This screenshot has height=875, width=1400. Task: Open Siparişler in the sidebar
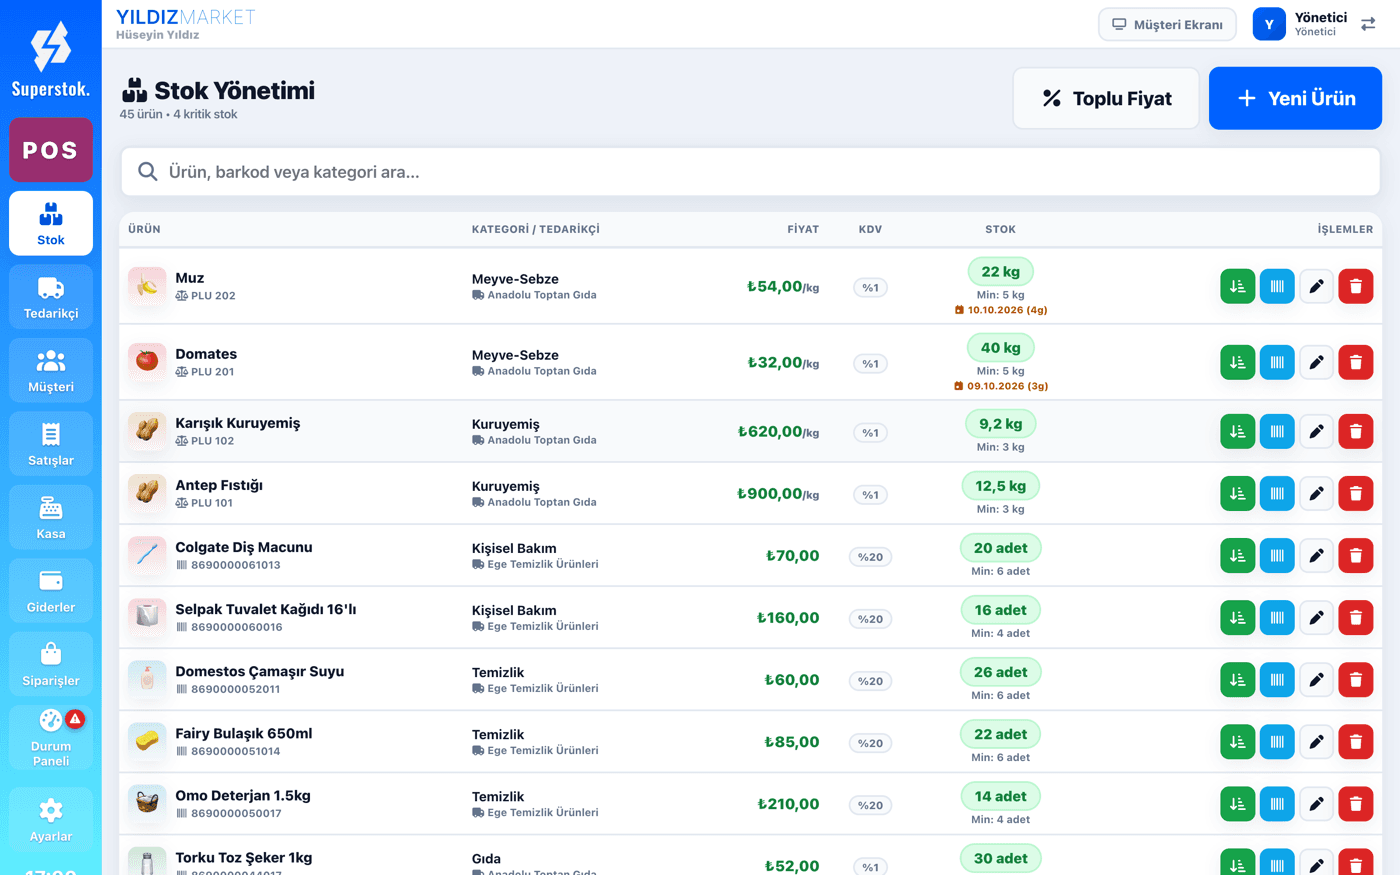[x=51, y=665]
